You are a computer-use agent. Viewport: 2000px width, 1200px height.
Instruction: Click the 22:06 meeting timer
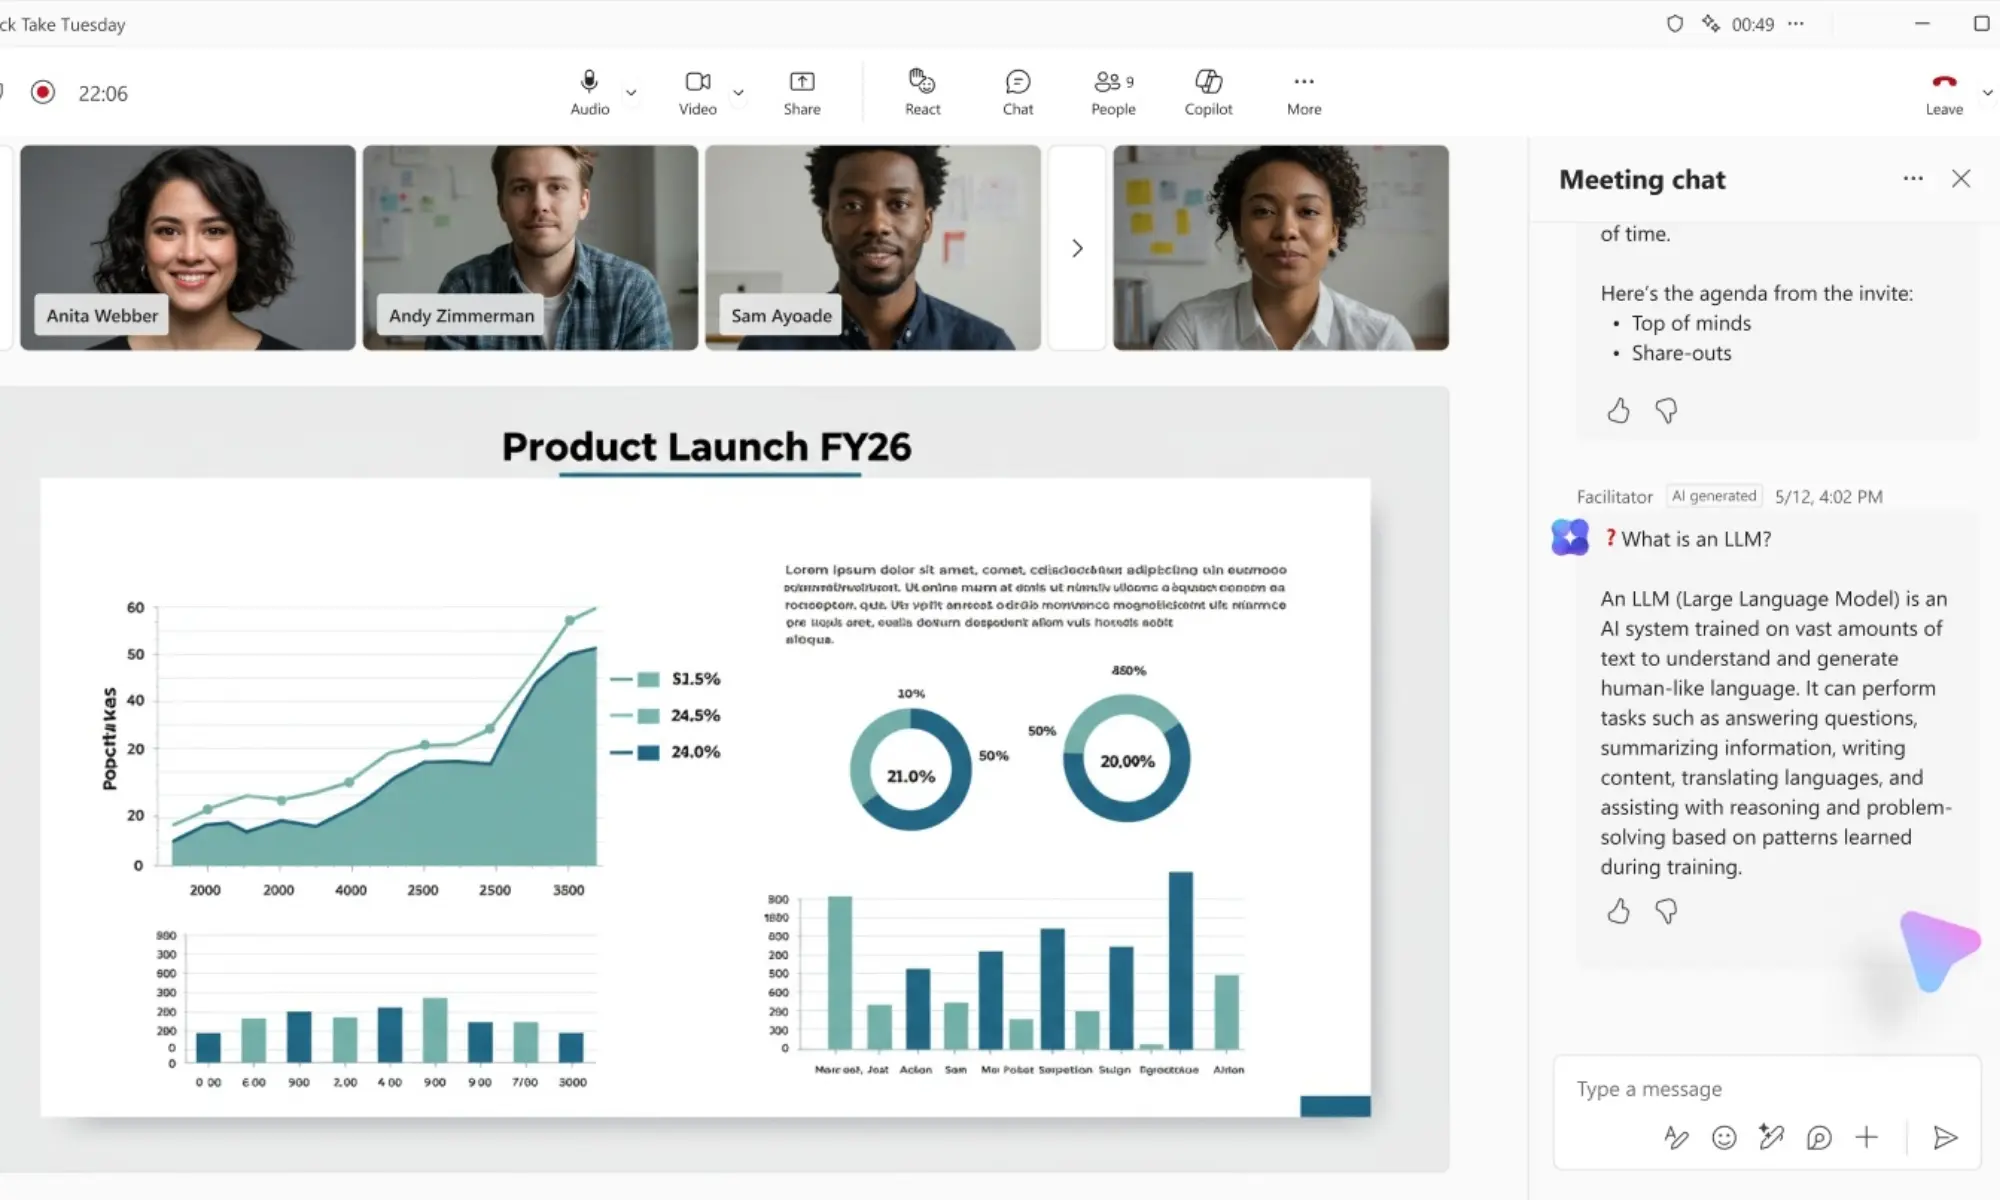coord(103,93)
